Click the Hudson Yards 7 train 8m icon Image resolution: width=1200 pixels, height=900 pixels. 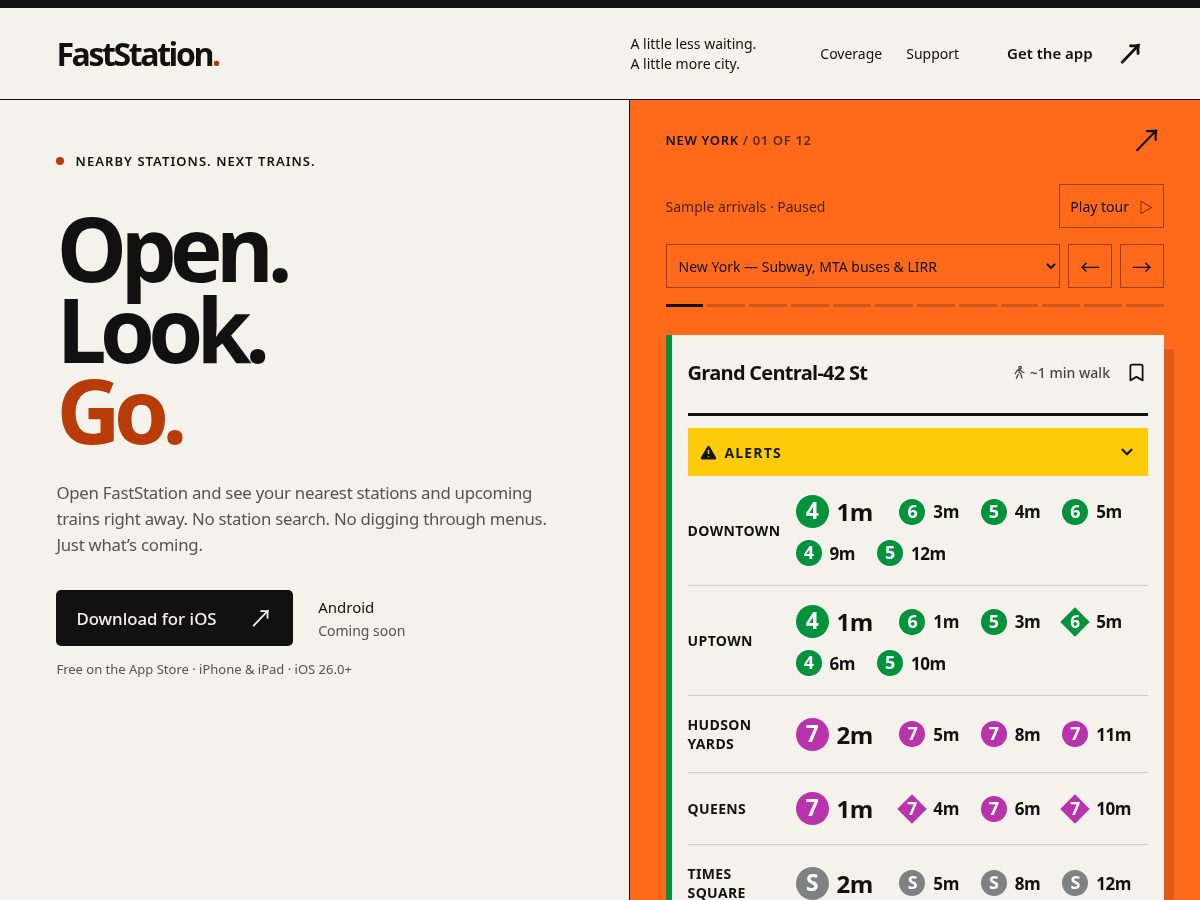click(993, 734)
